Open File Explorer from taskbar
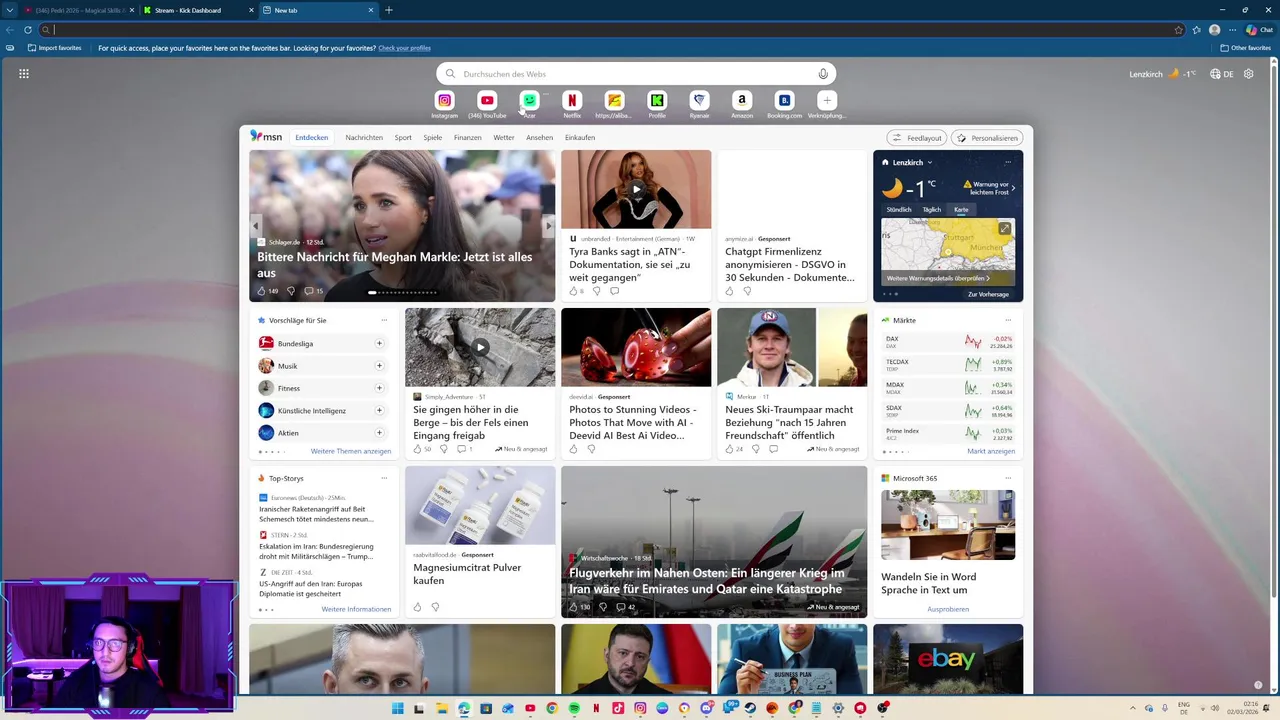 pyautogui.click(x=442, y=708)
